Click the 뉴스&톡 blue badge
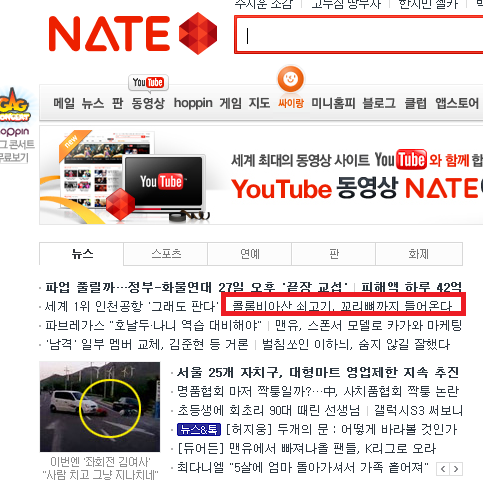 coord(199,429)
